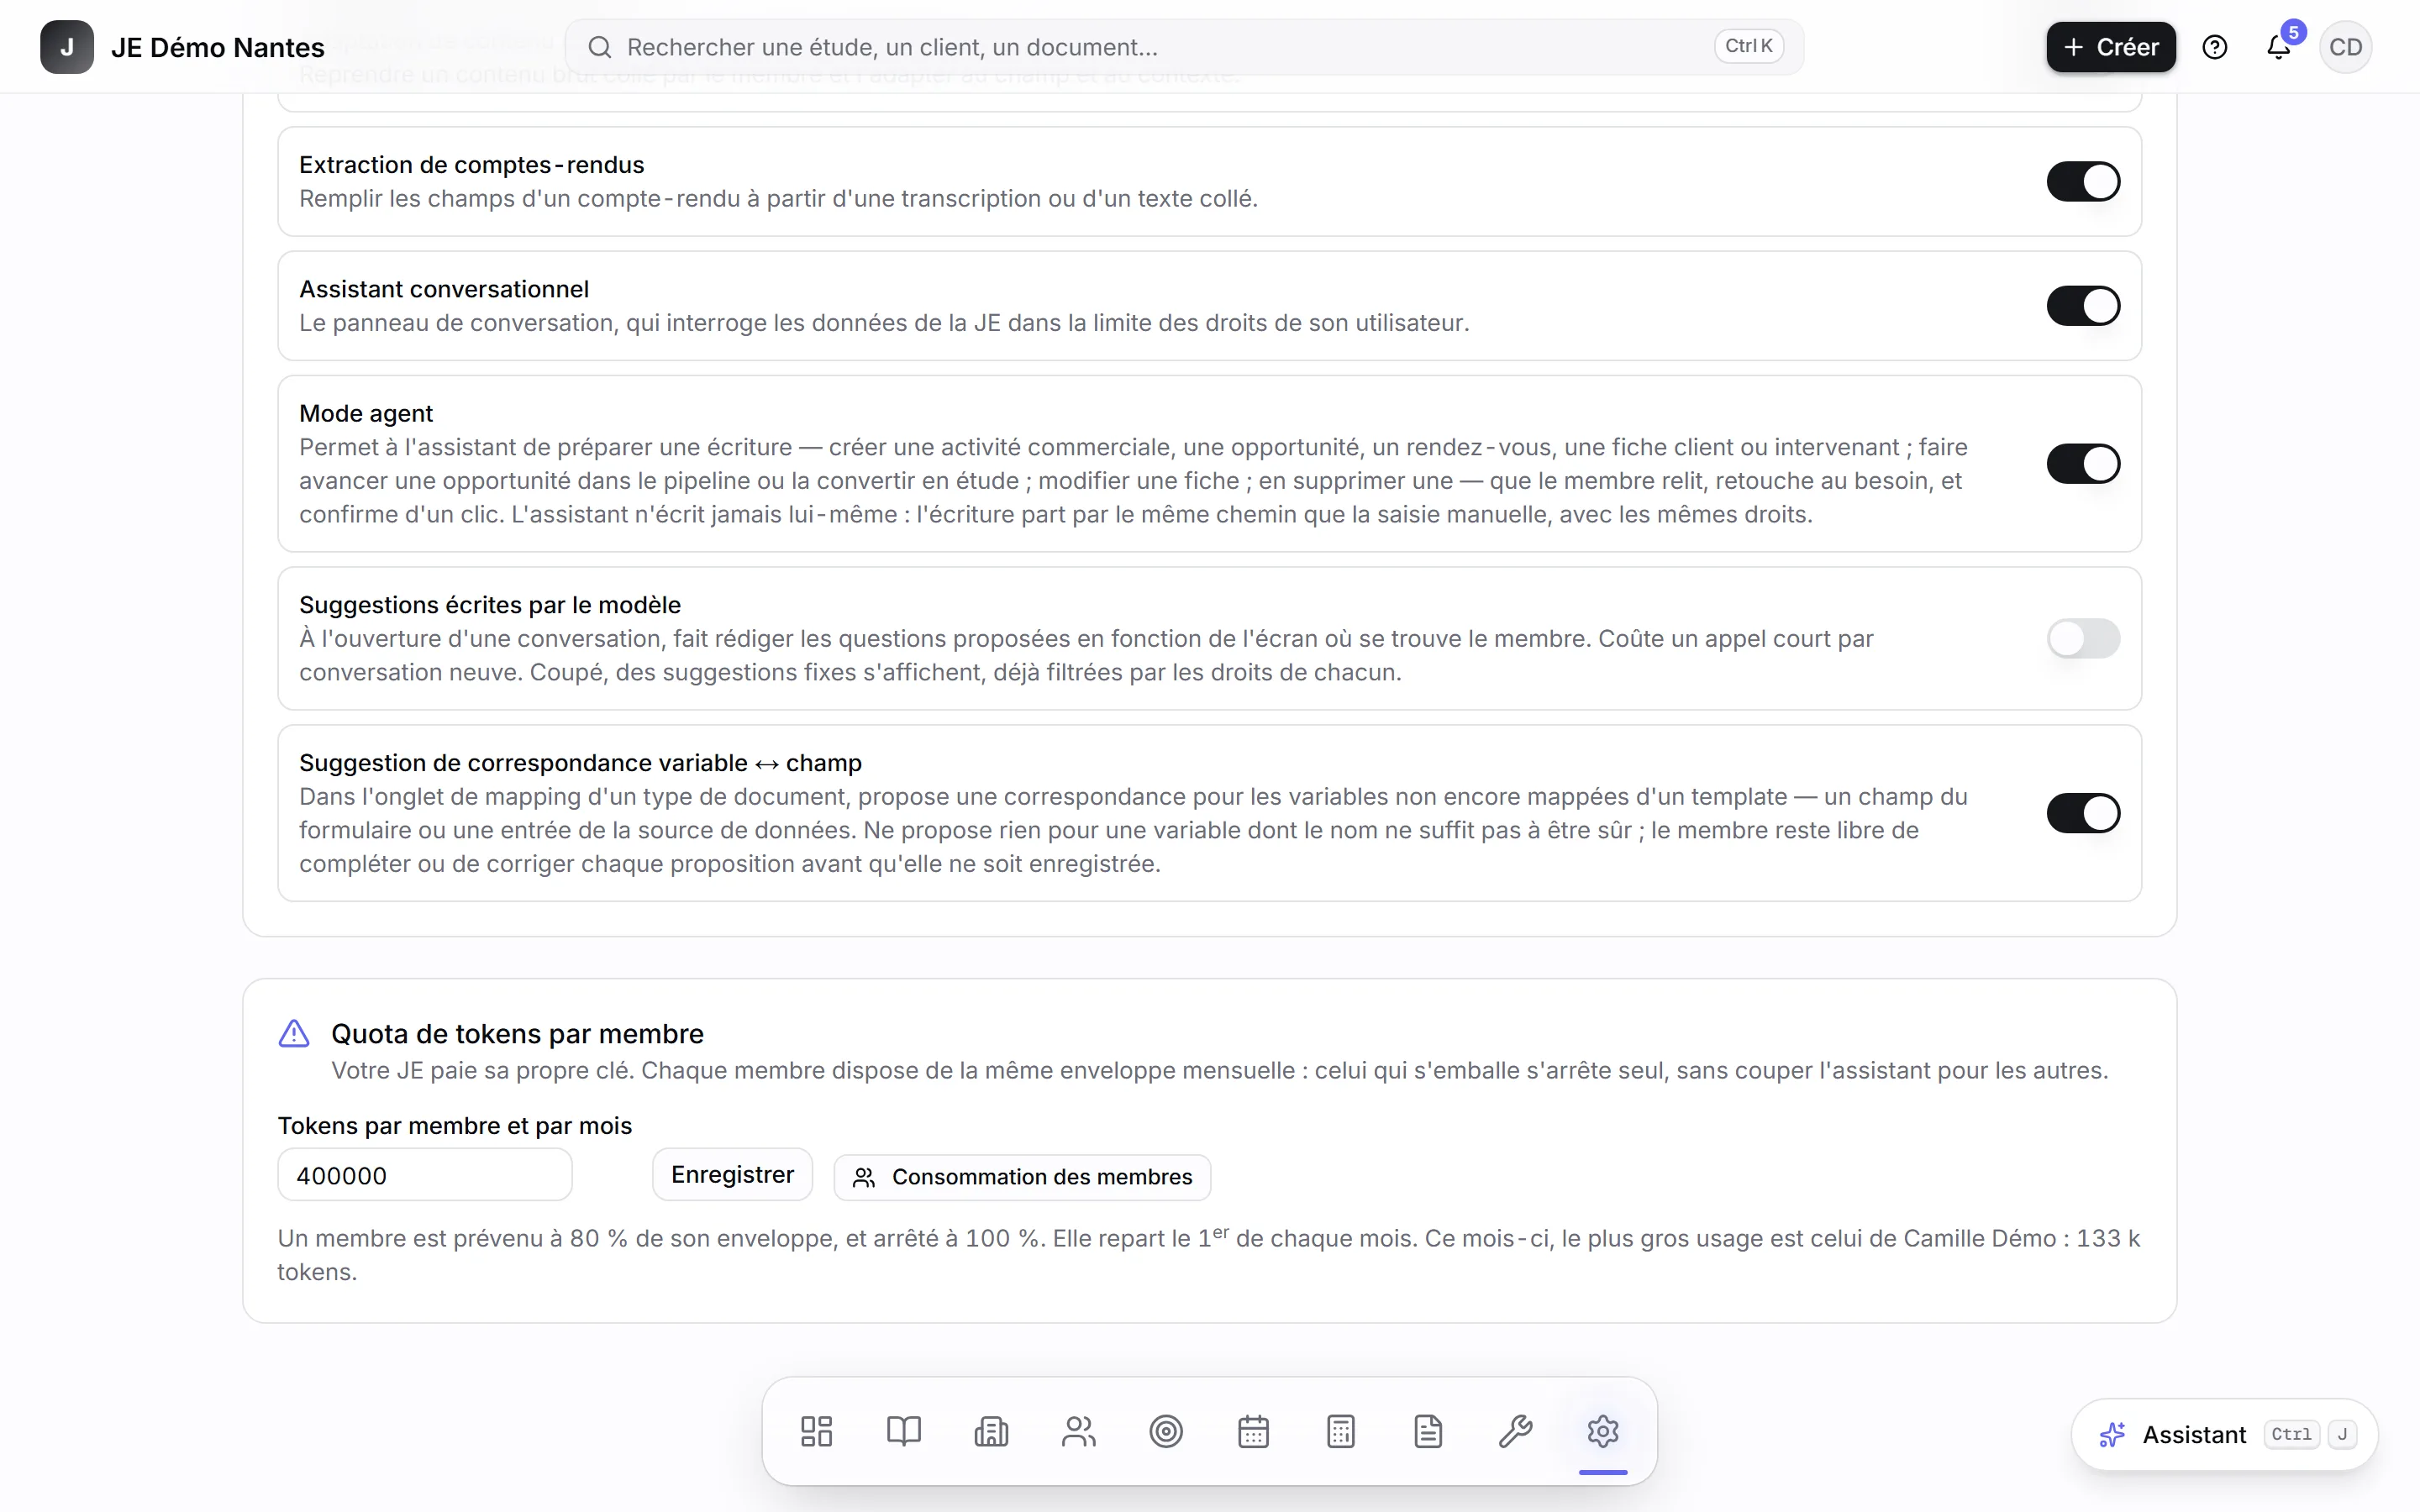Click the Ctrl key hint on Assistant button
2420x1512 pixels.
(x=2291, y=1435)
